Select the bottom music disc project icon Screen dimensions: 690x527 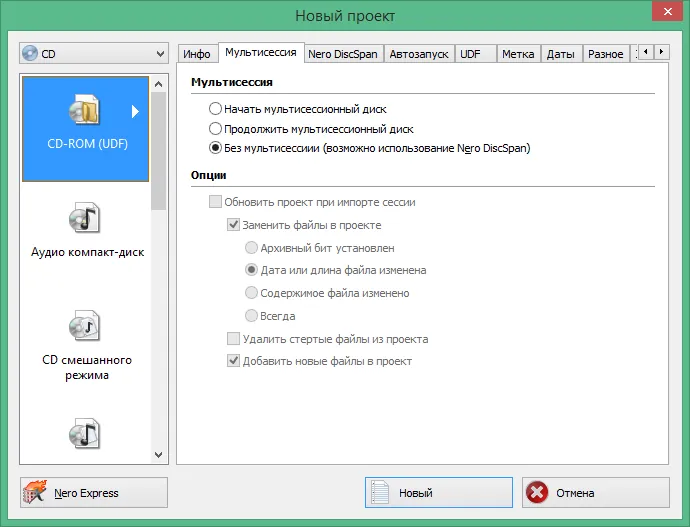84,433
